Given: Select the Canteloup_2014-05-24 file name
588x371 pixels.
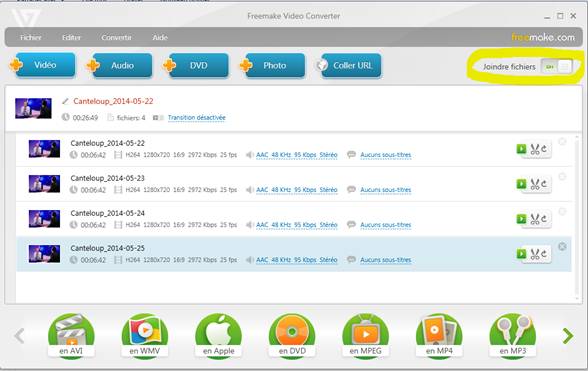Looking at the screenshot, I should [108, 213].
